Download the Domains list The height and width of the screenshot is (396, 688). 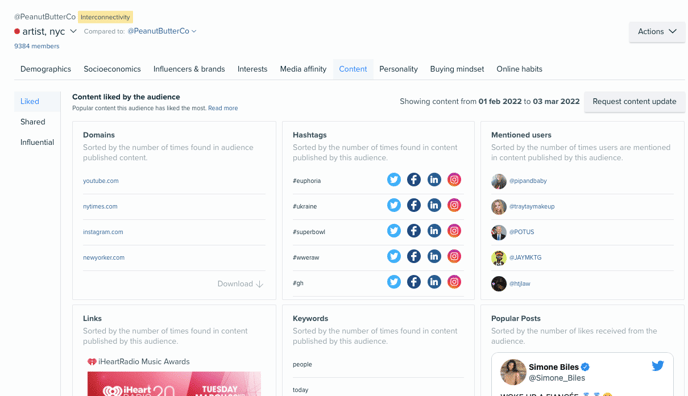[240, 284]
